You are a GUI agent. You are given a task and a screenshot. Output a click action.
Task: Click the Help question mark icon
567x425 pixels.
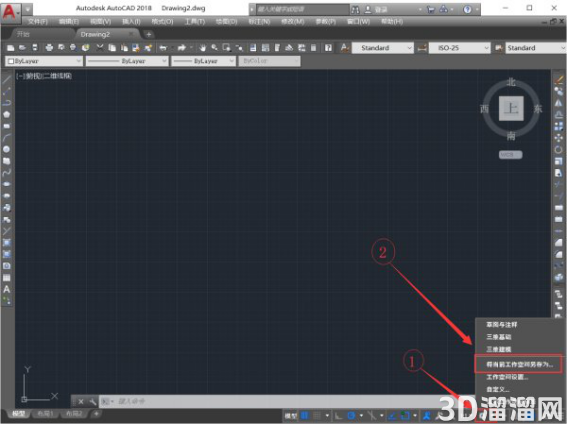point(328,48)
